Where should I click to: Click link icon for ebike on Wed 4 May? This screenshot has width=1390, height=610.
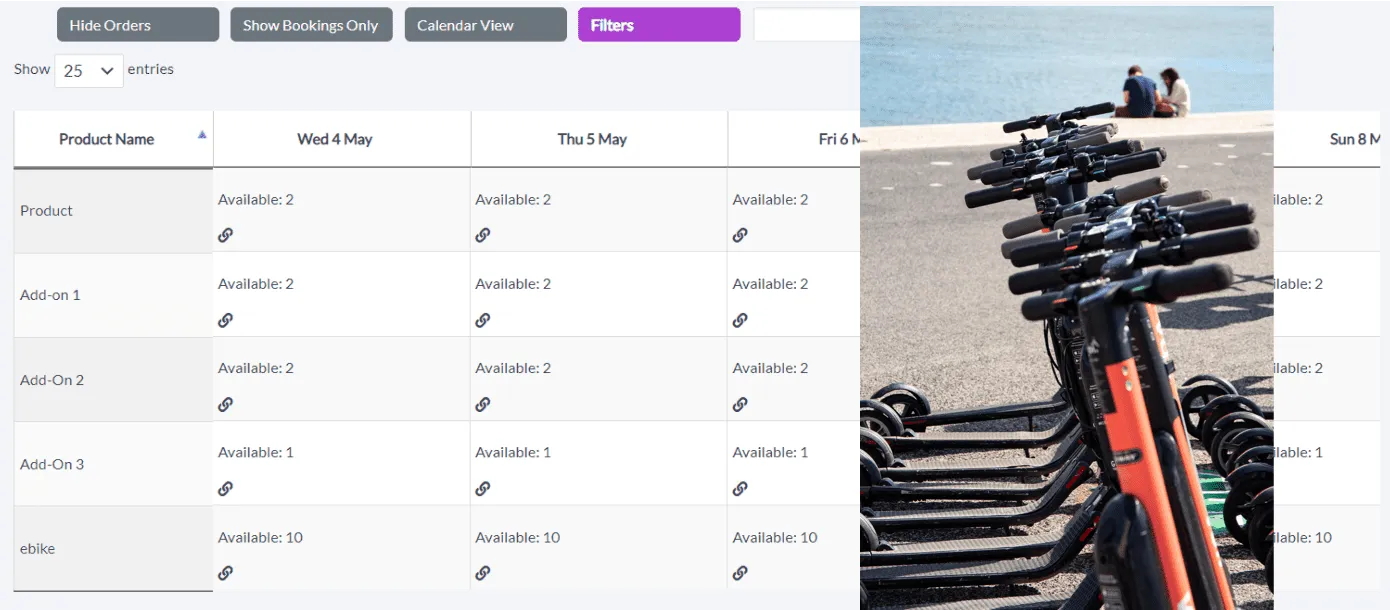tap(226, 573)
